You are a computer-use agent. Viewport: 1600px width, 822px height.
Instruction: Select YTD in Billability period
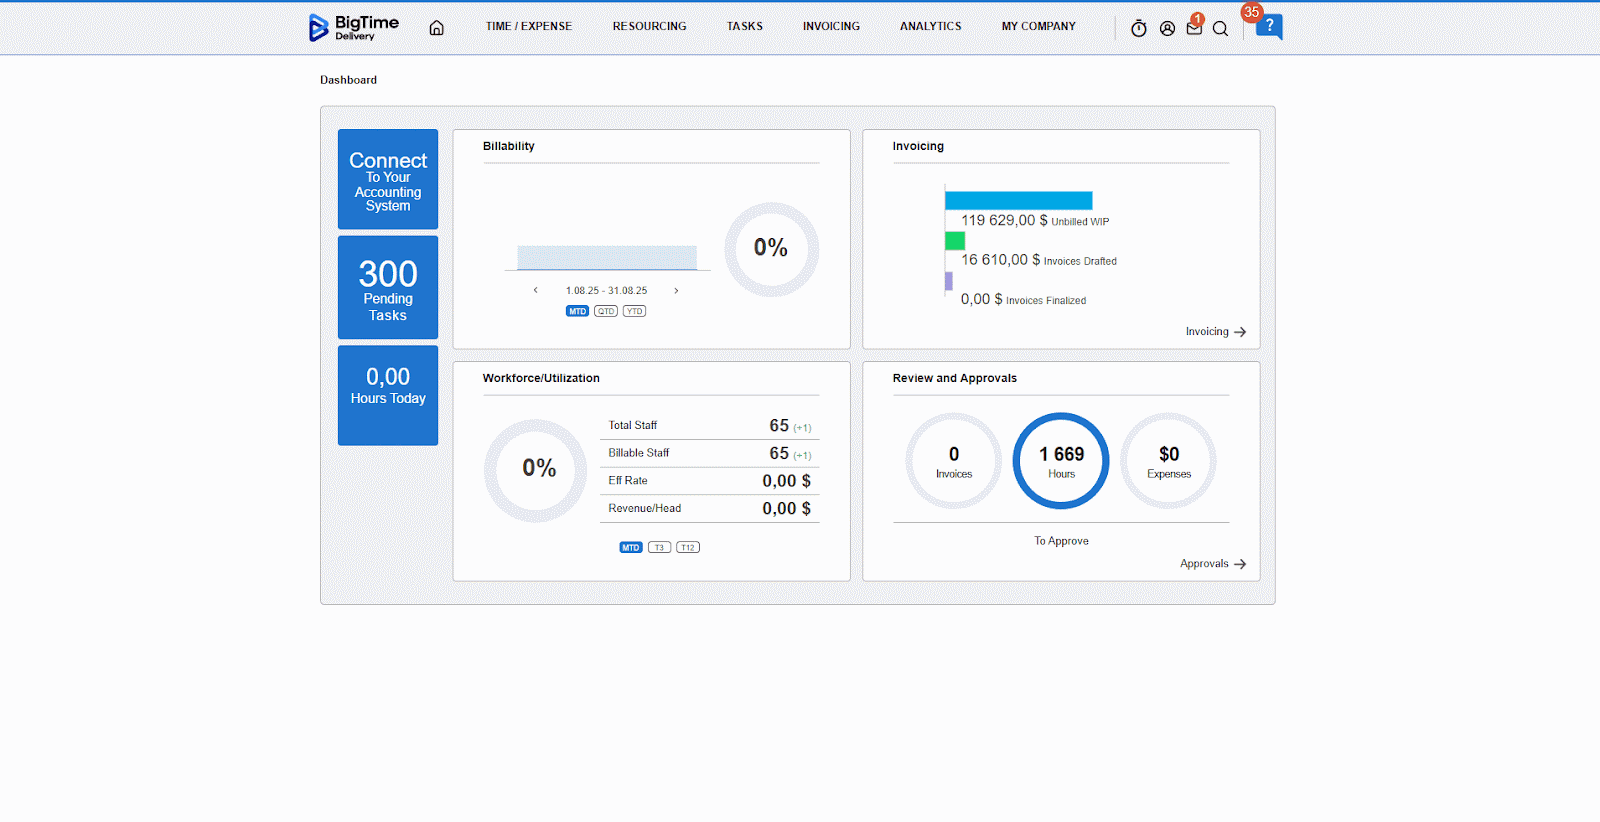634,311
